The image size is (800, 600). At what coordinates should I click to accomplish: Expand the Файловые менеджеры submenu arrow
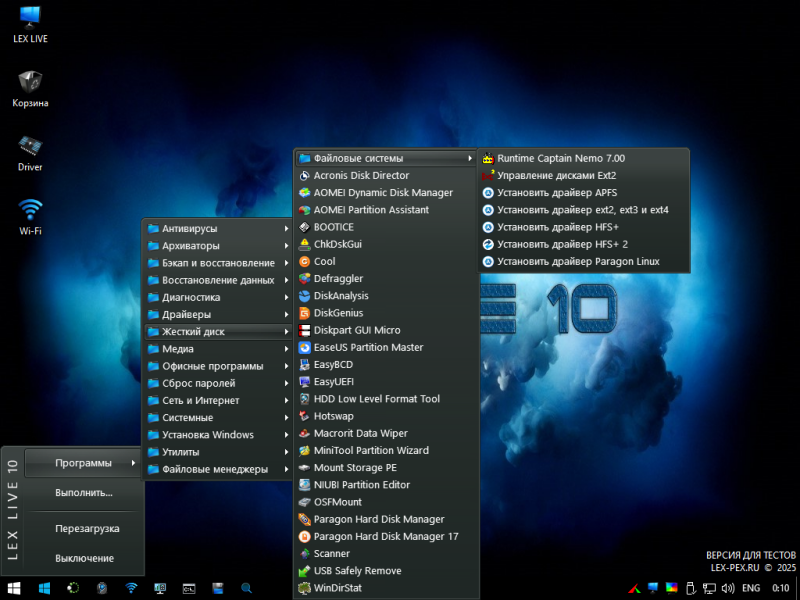pos(286,469)
